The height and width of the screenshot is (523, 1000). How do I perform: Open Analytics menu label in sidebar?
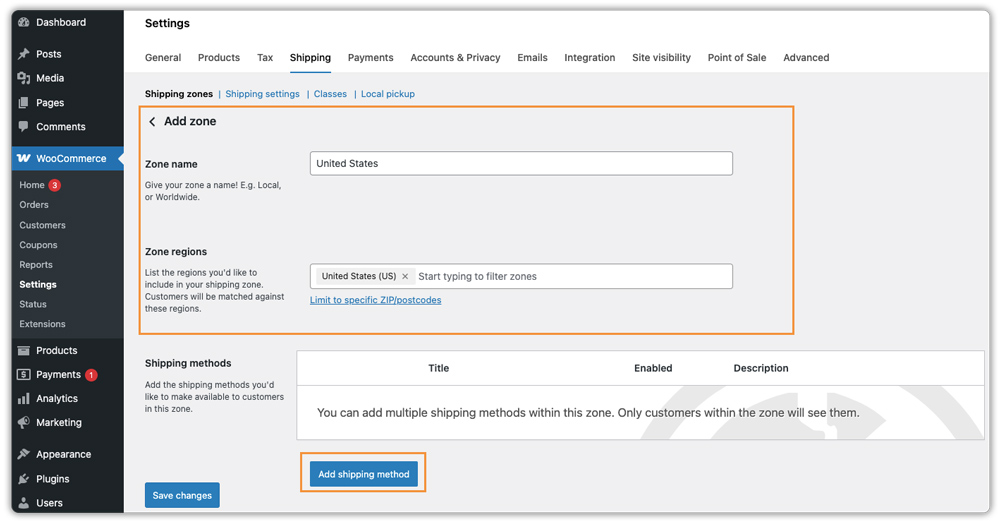coord(57,399)
